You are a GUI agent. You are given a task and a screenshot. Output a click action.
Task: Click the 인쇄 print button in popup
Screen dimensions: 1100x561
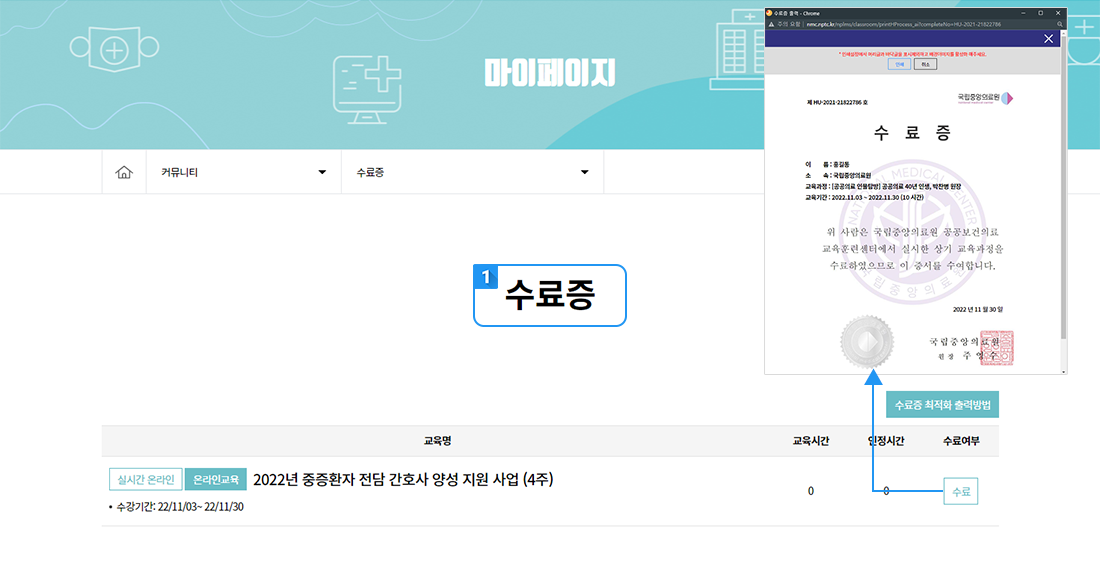[x=899, y=64]
